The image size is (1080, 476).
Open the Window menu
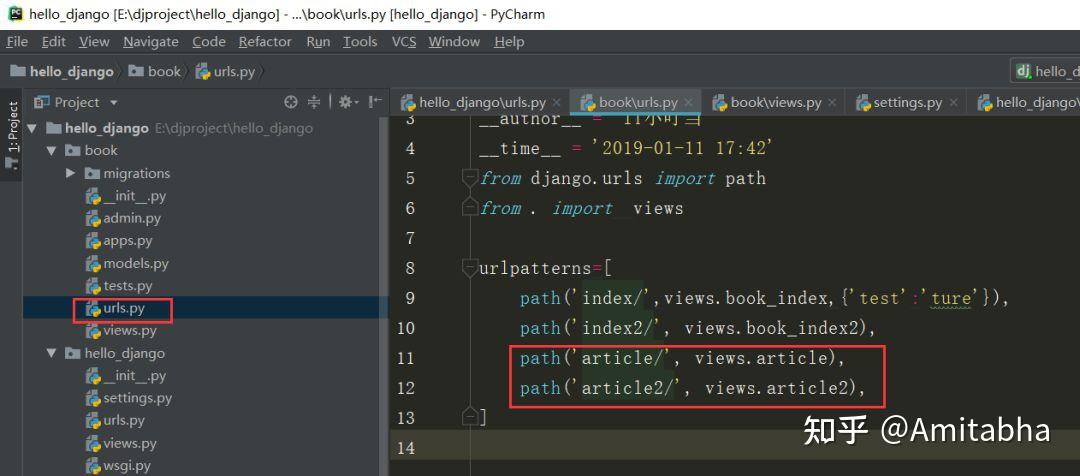click(x=454, y=42)
